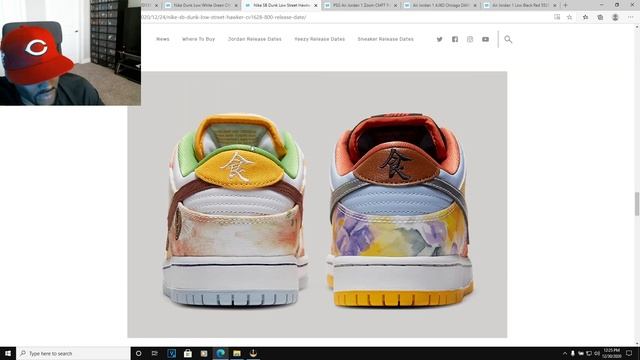Click the address bar URL
This screenshot has width=640, height=360.
(x=224, y=17)
